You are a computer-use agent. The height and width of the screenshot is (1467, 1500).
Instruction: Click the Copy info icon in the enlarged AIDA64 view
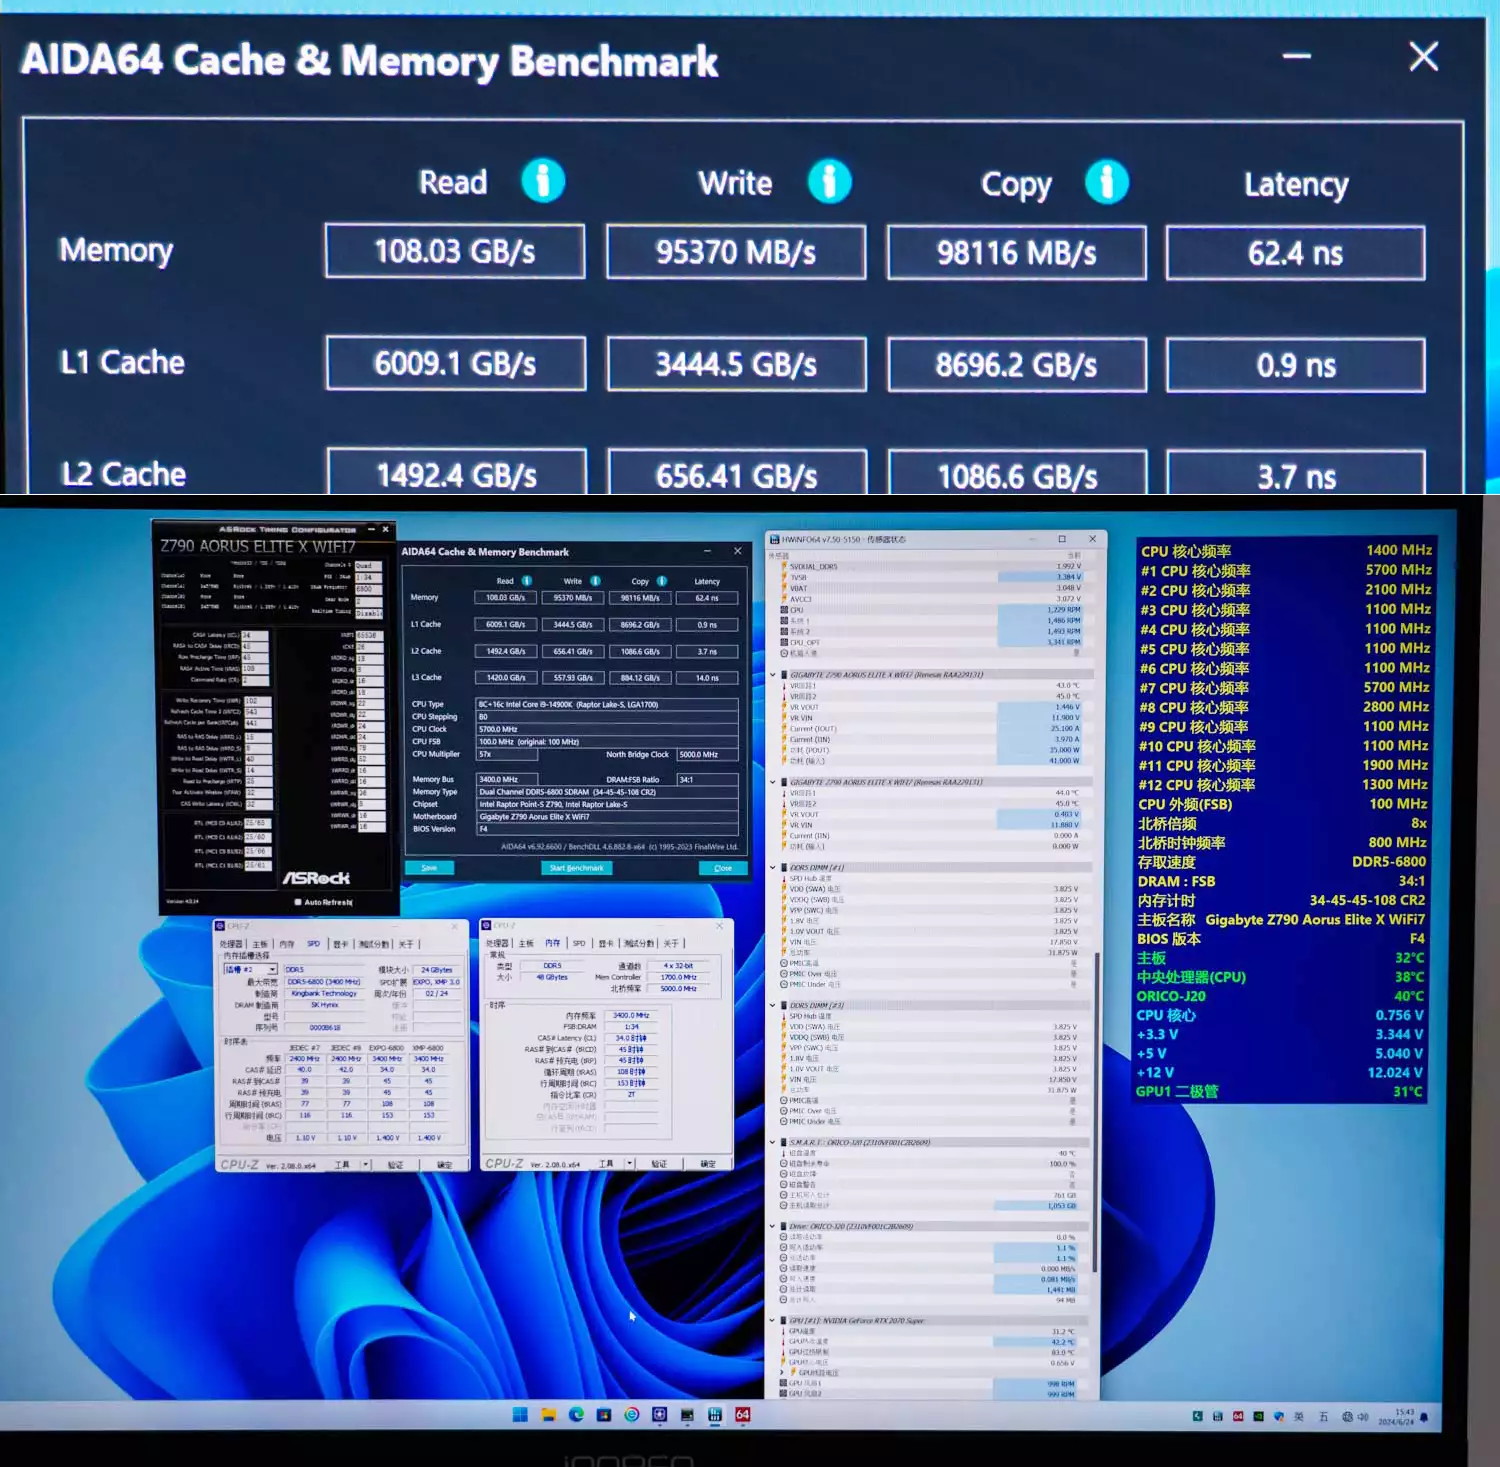(x=1107, y=182)
